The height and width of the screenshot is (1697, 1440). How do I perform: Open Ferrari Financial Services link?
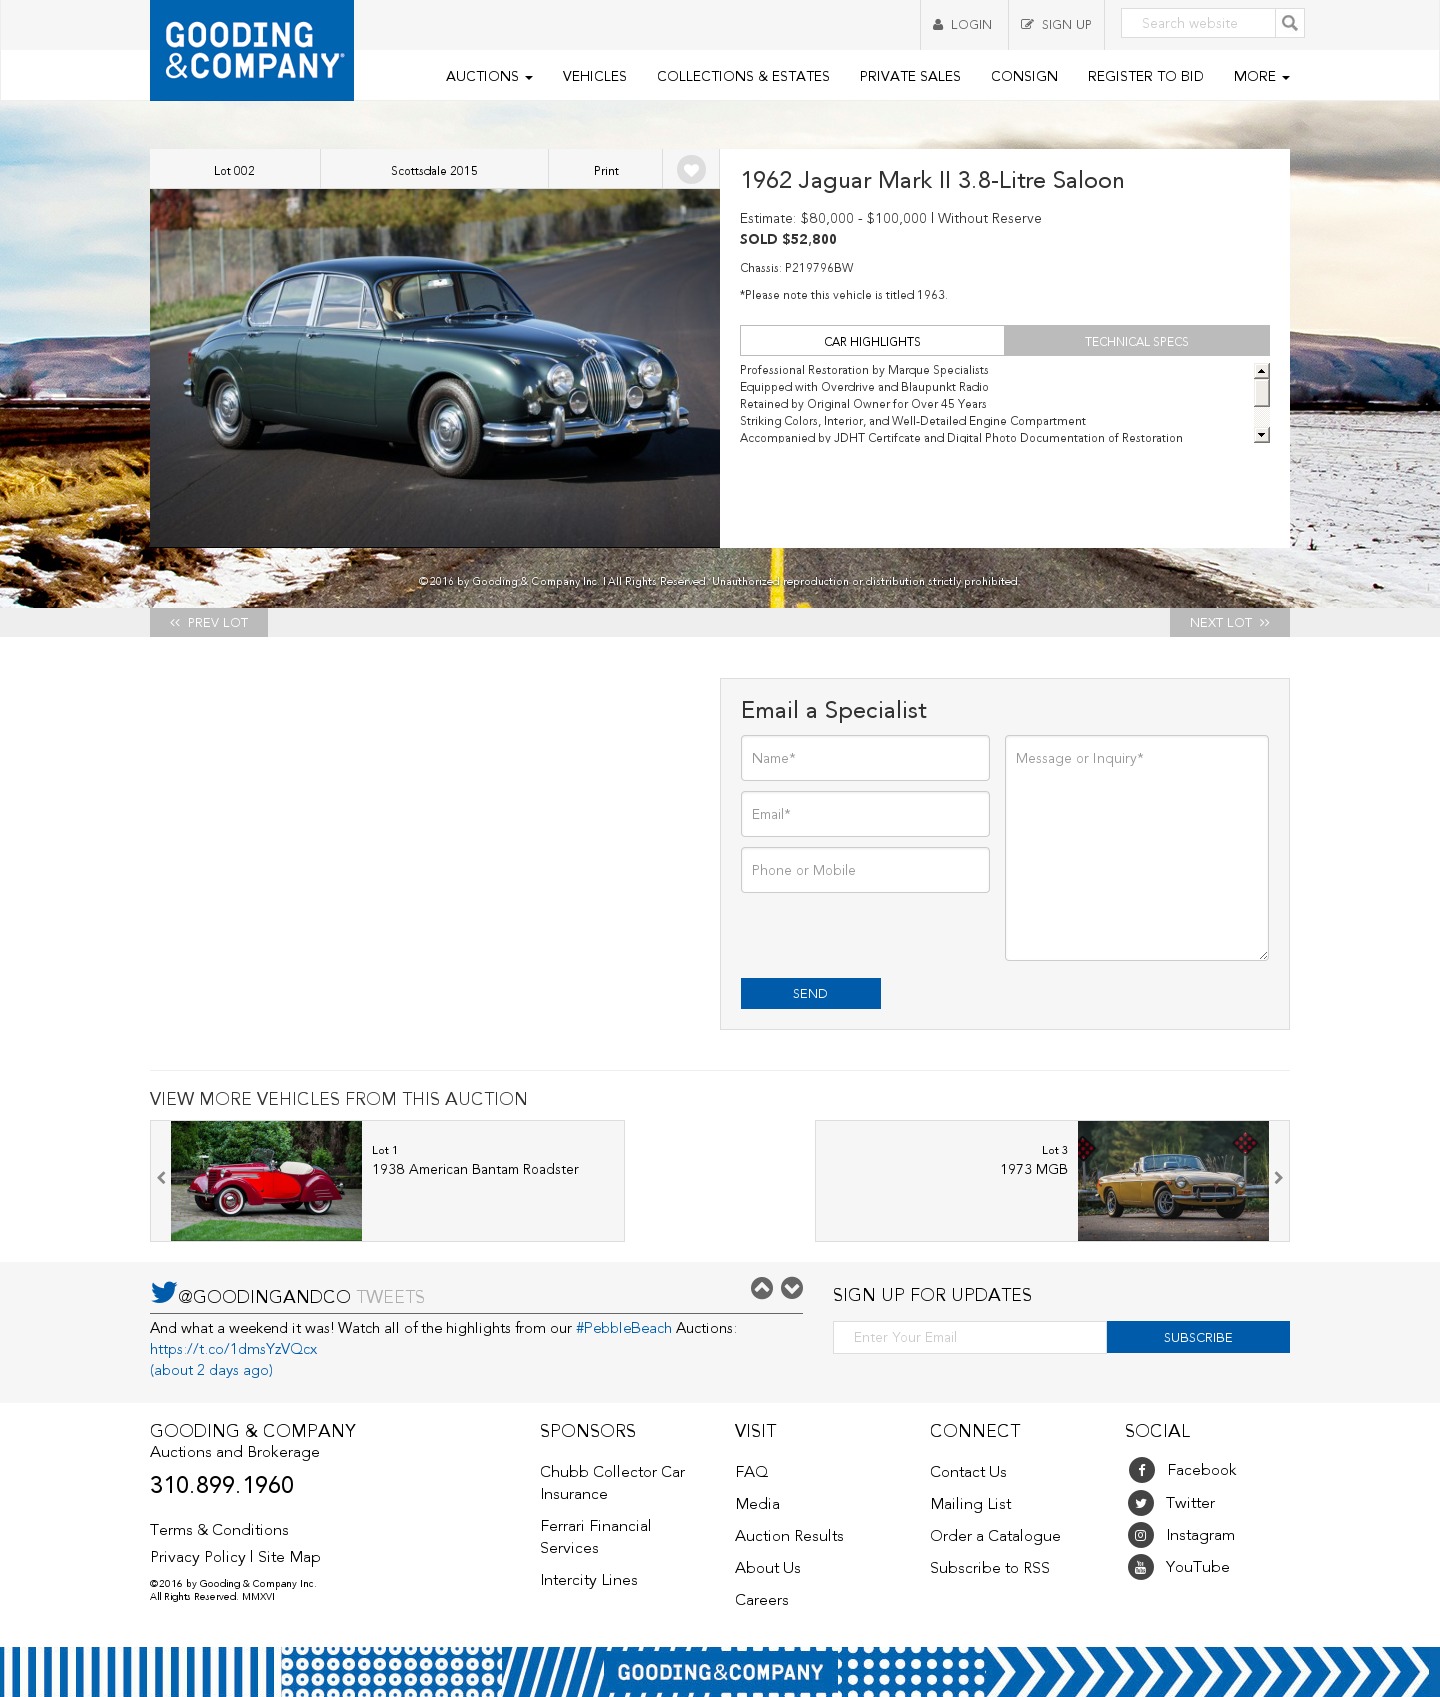tap(596, 1537)
